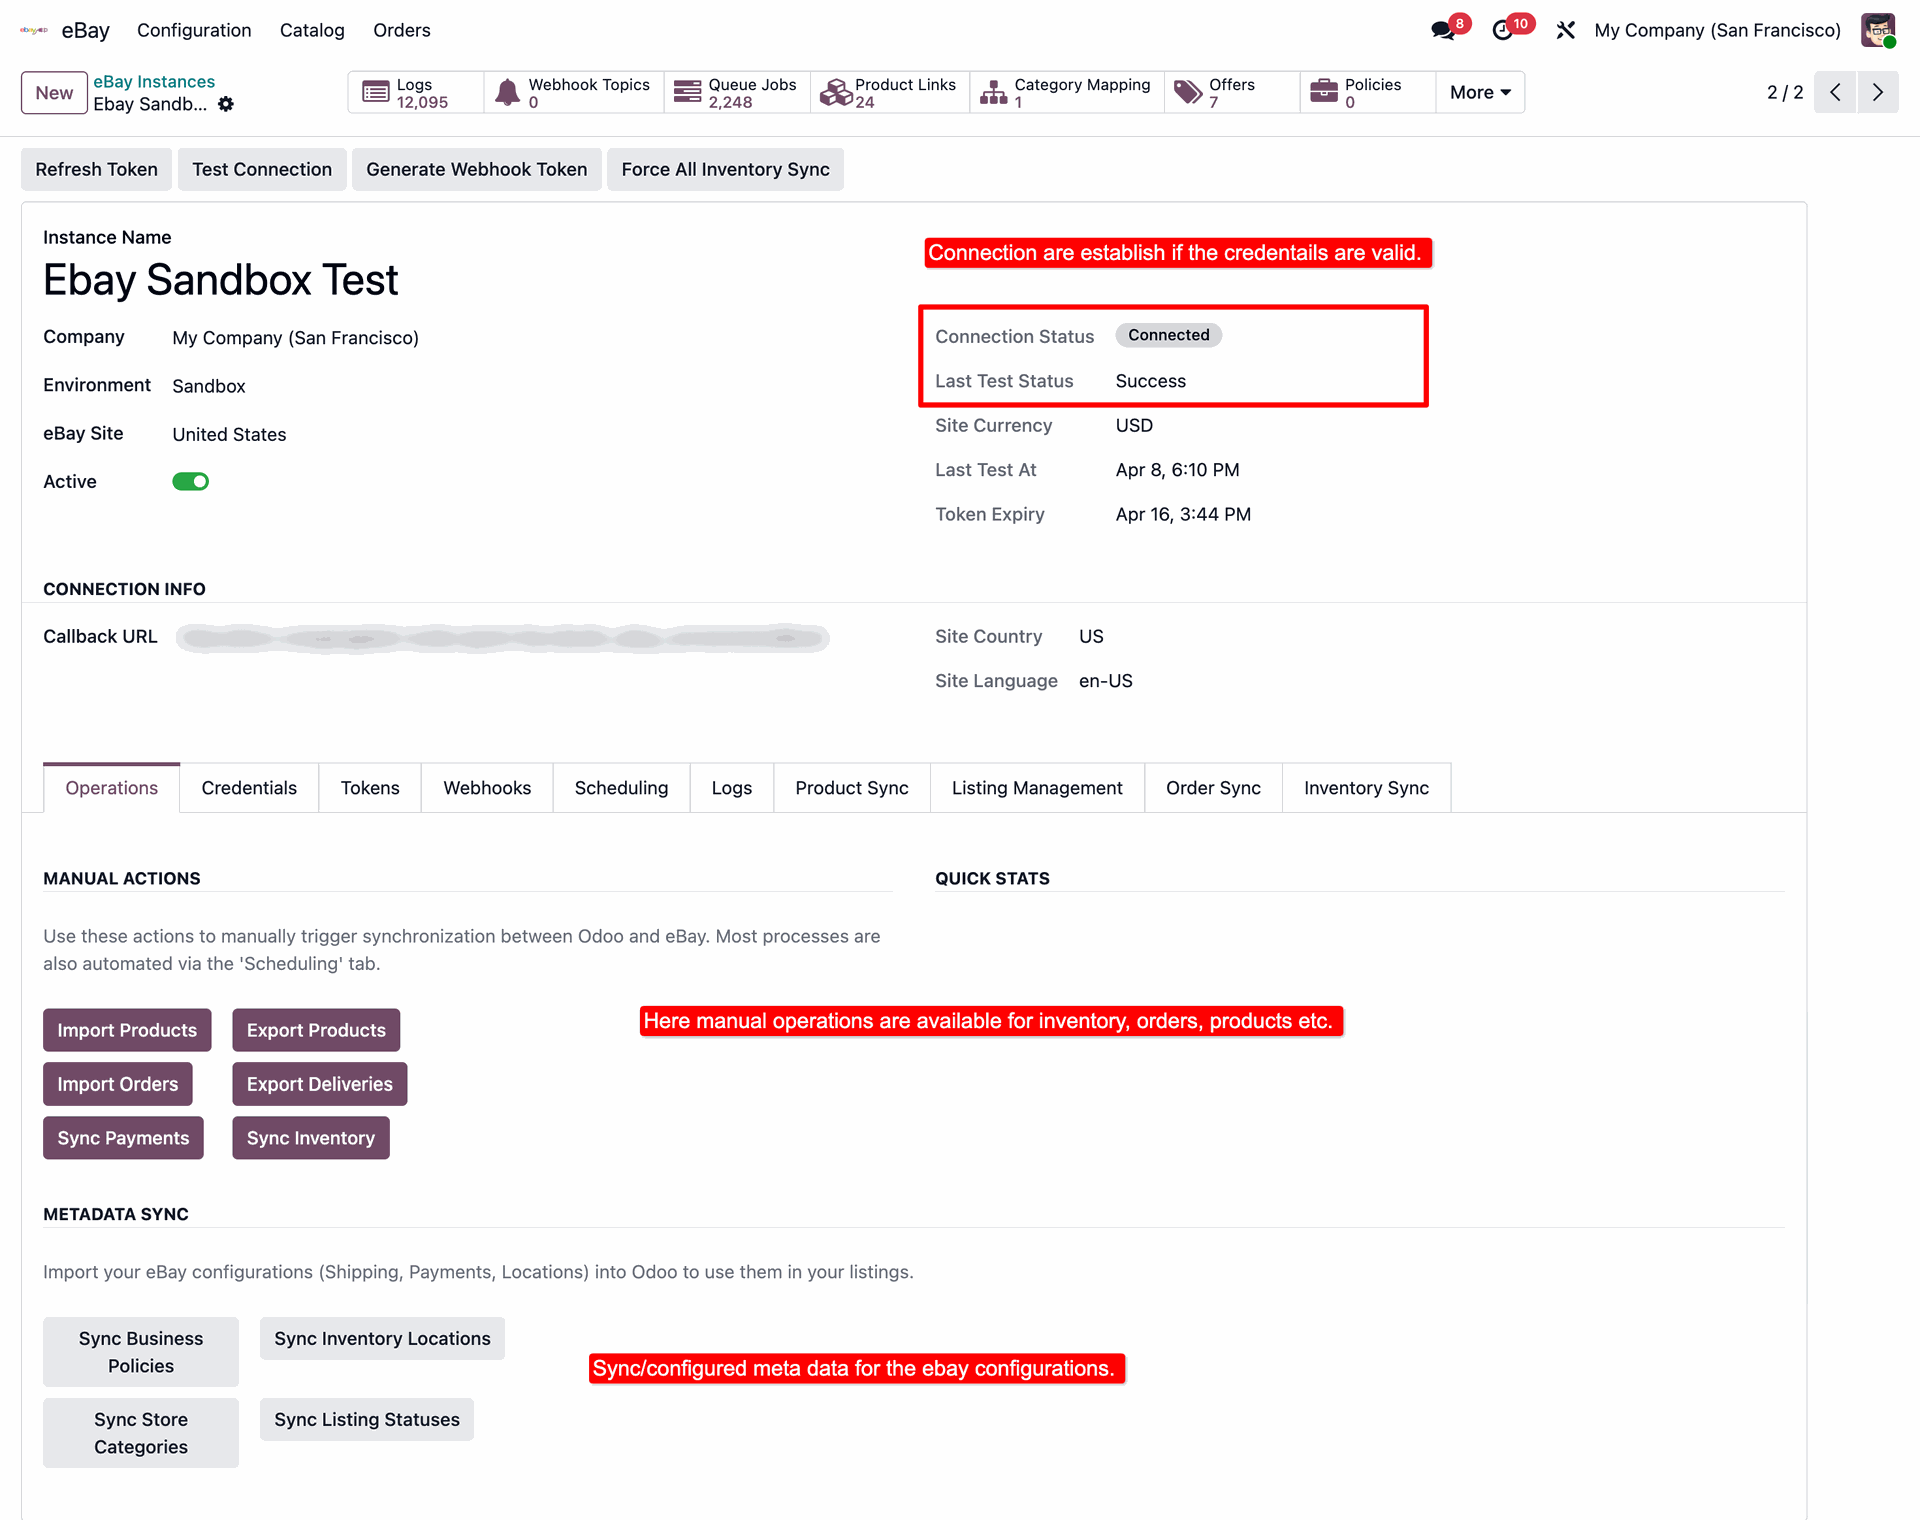Click Sync Listing Statuses
Viewport: 1920px width, 1520px height.
367,1420
